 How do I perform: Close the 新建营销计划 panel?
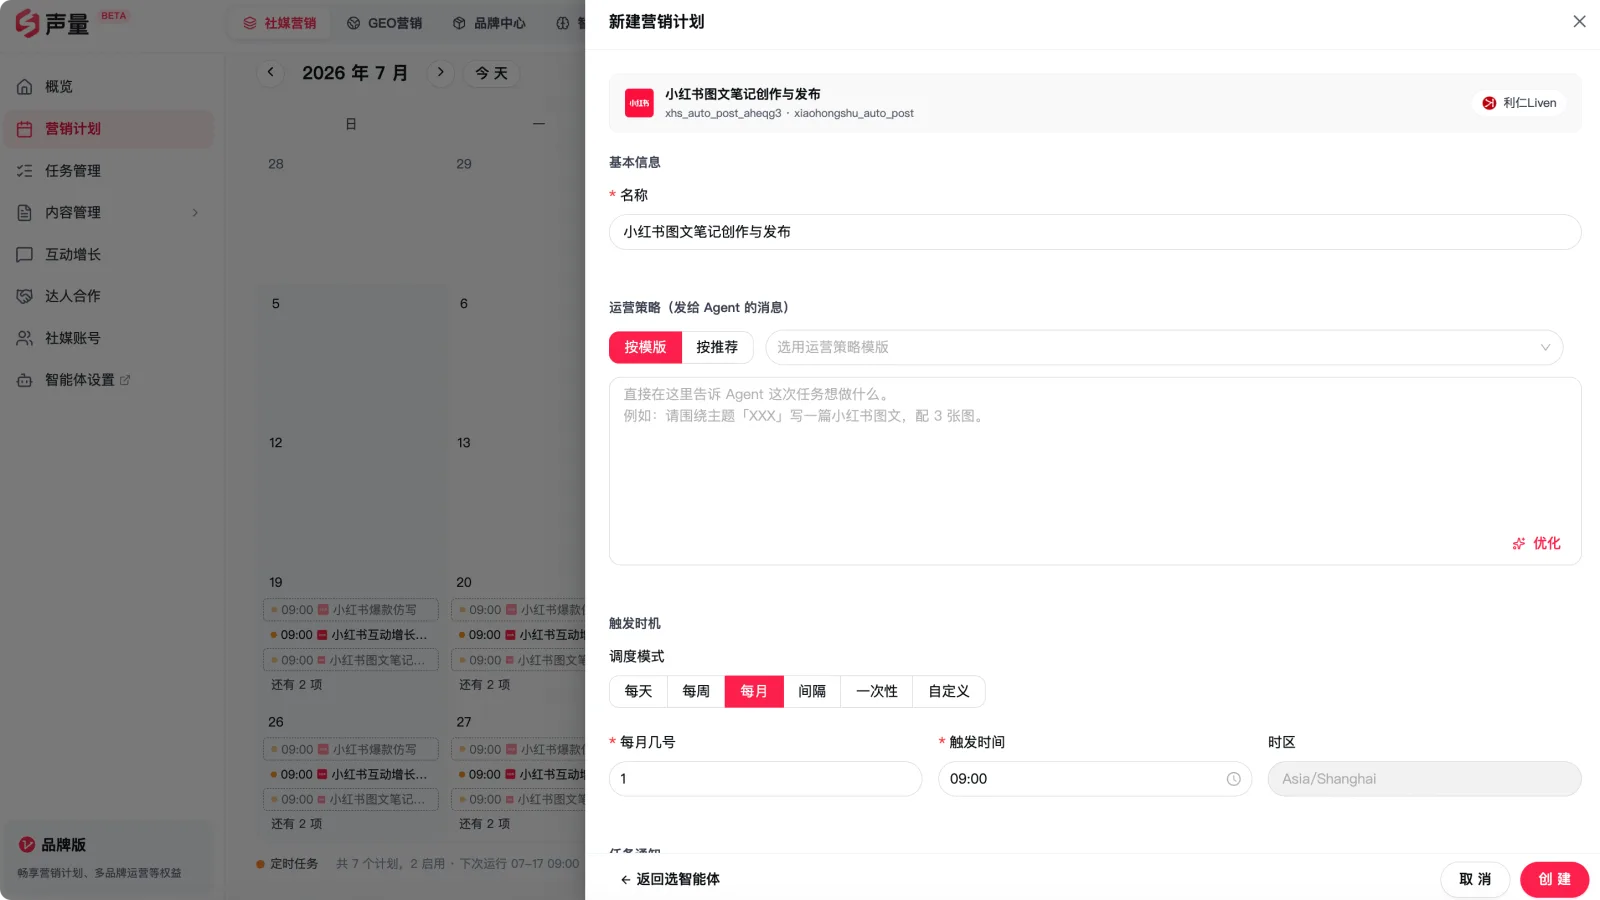click(1579, 22)
